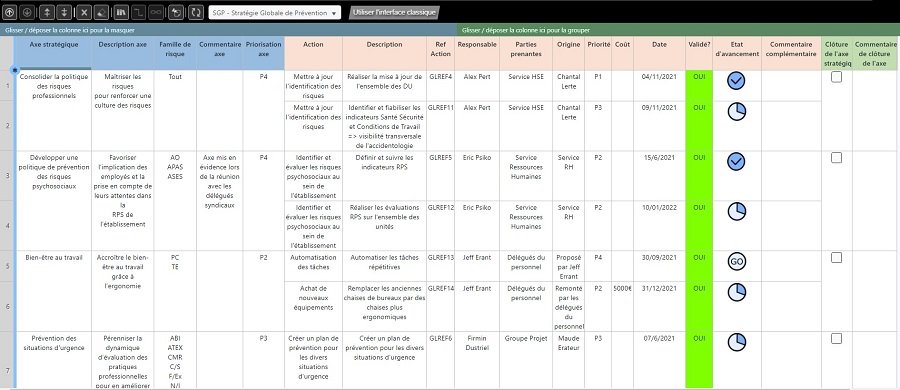The width and height of the screenshot is (900, 390).
Task: Click the GO status icon for GLREF13
Action: pos(736,261)
